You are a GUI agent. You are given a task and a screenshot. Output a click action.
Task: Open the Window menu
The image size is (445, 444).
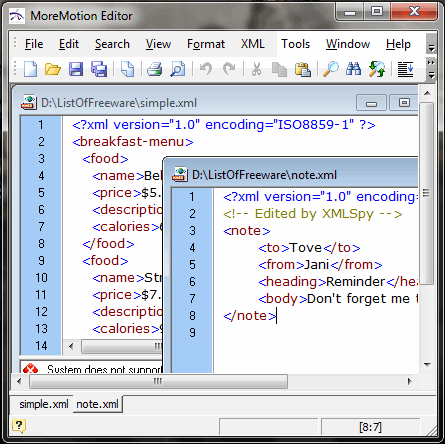(x=348, y=44)
